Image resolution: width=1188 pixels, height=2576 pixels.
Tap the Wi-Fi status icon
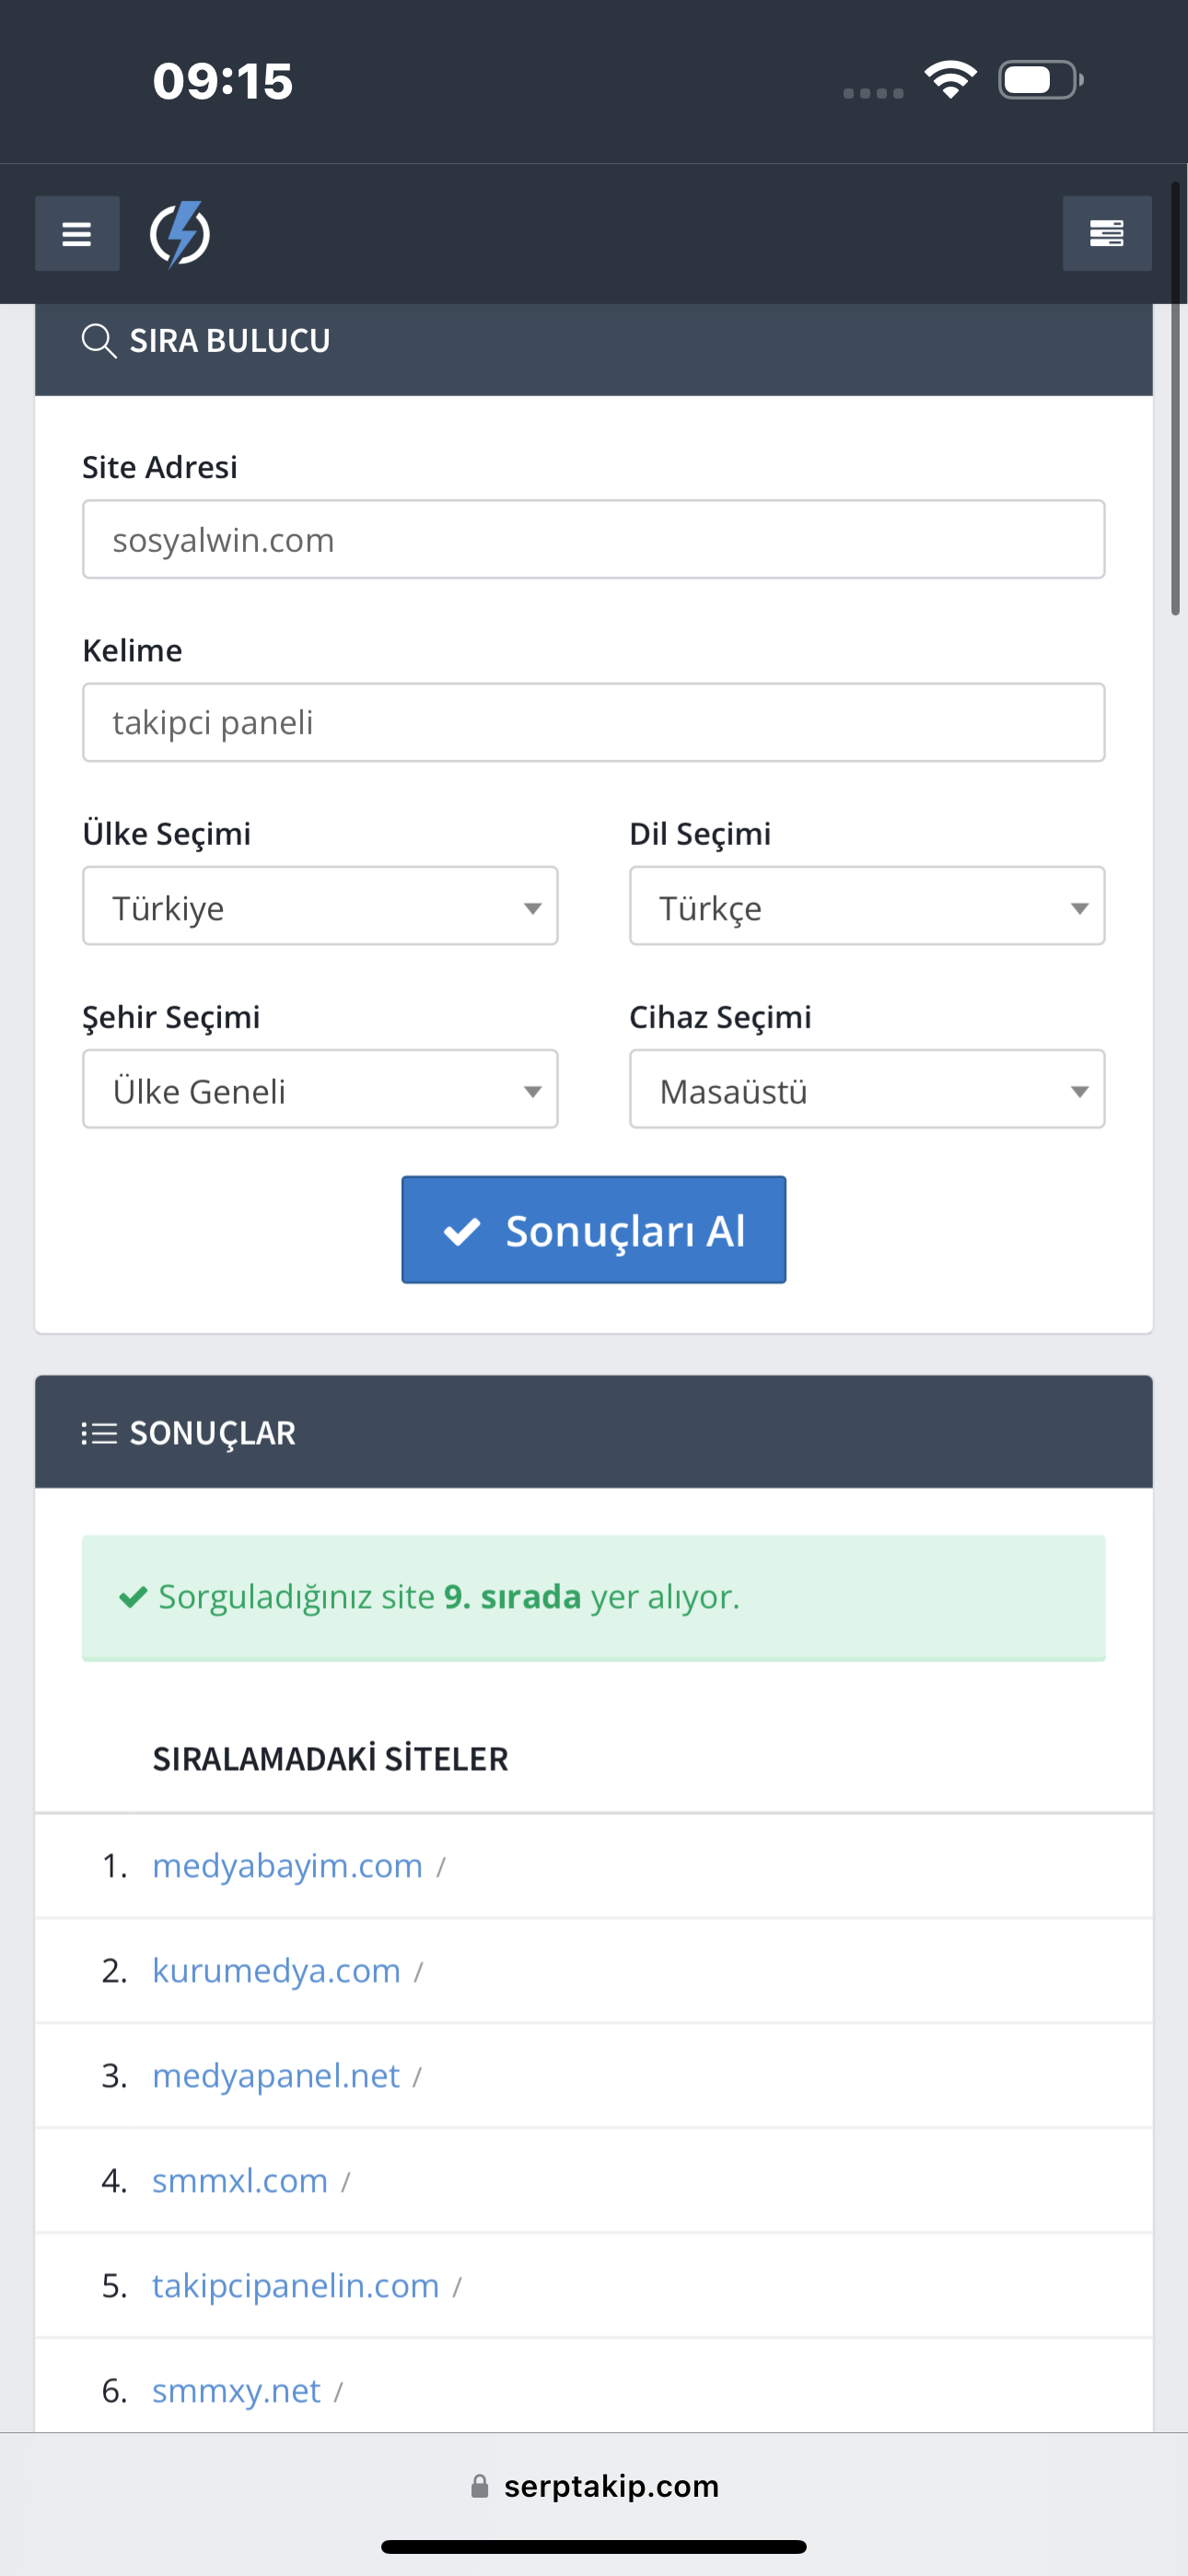tap(950, 80)
